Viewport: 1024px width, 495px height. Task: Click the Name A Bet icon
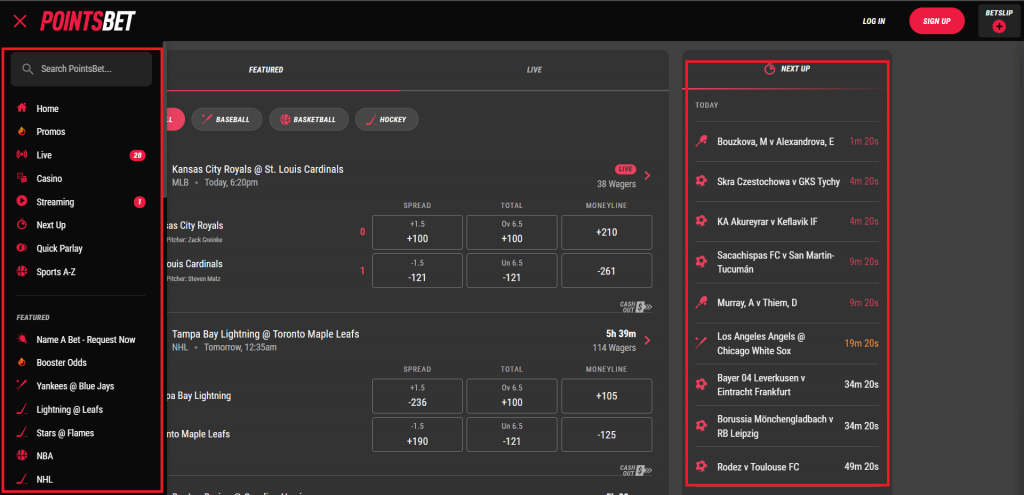point(22,340)
